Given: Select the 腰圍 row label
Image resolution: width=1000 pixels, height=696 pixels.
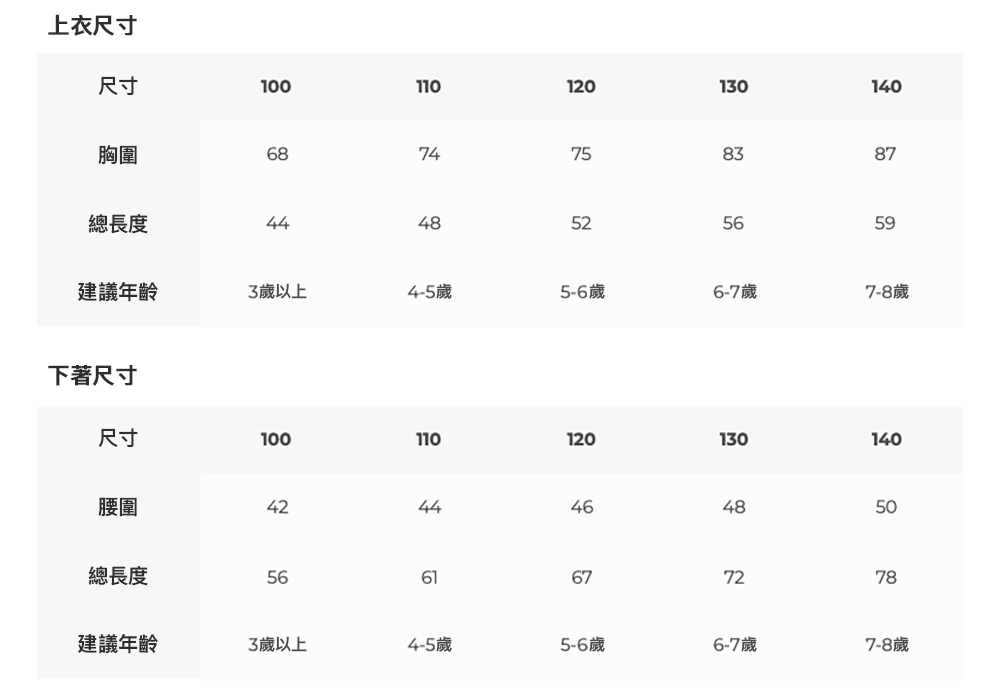Looking at the screenshot, I should pyautogui.click(x=118, y=508).
